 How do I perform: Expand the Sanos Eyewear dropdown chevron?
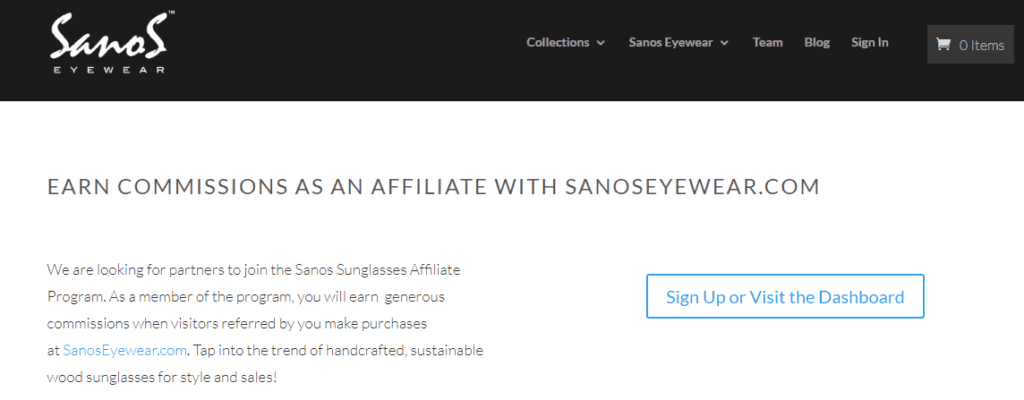click(x=724, y=43)
